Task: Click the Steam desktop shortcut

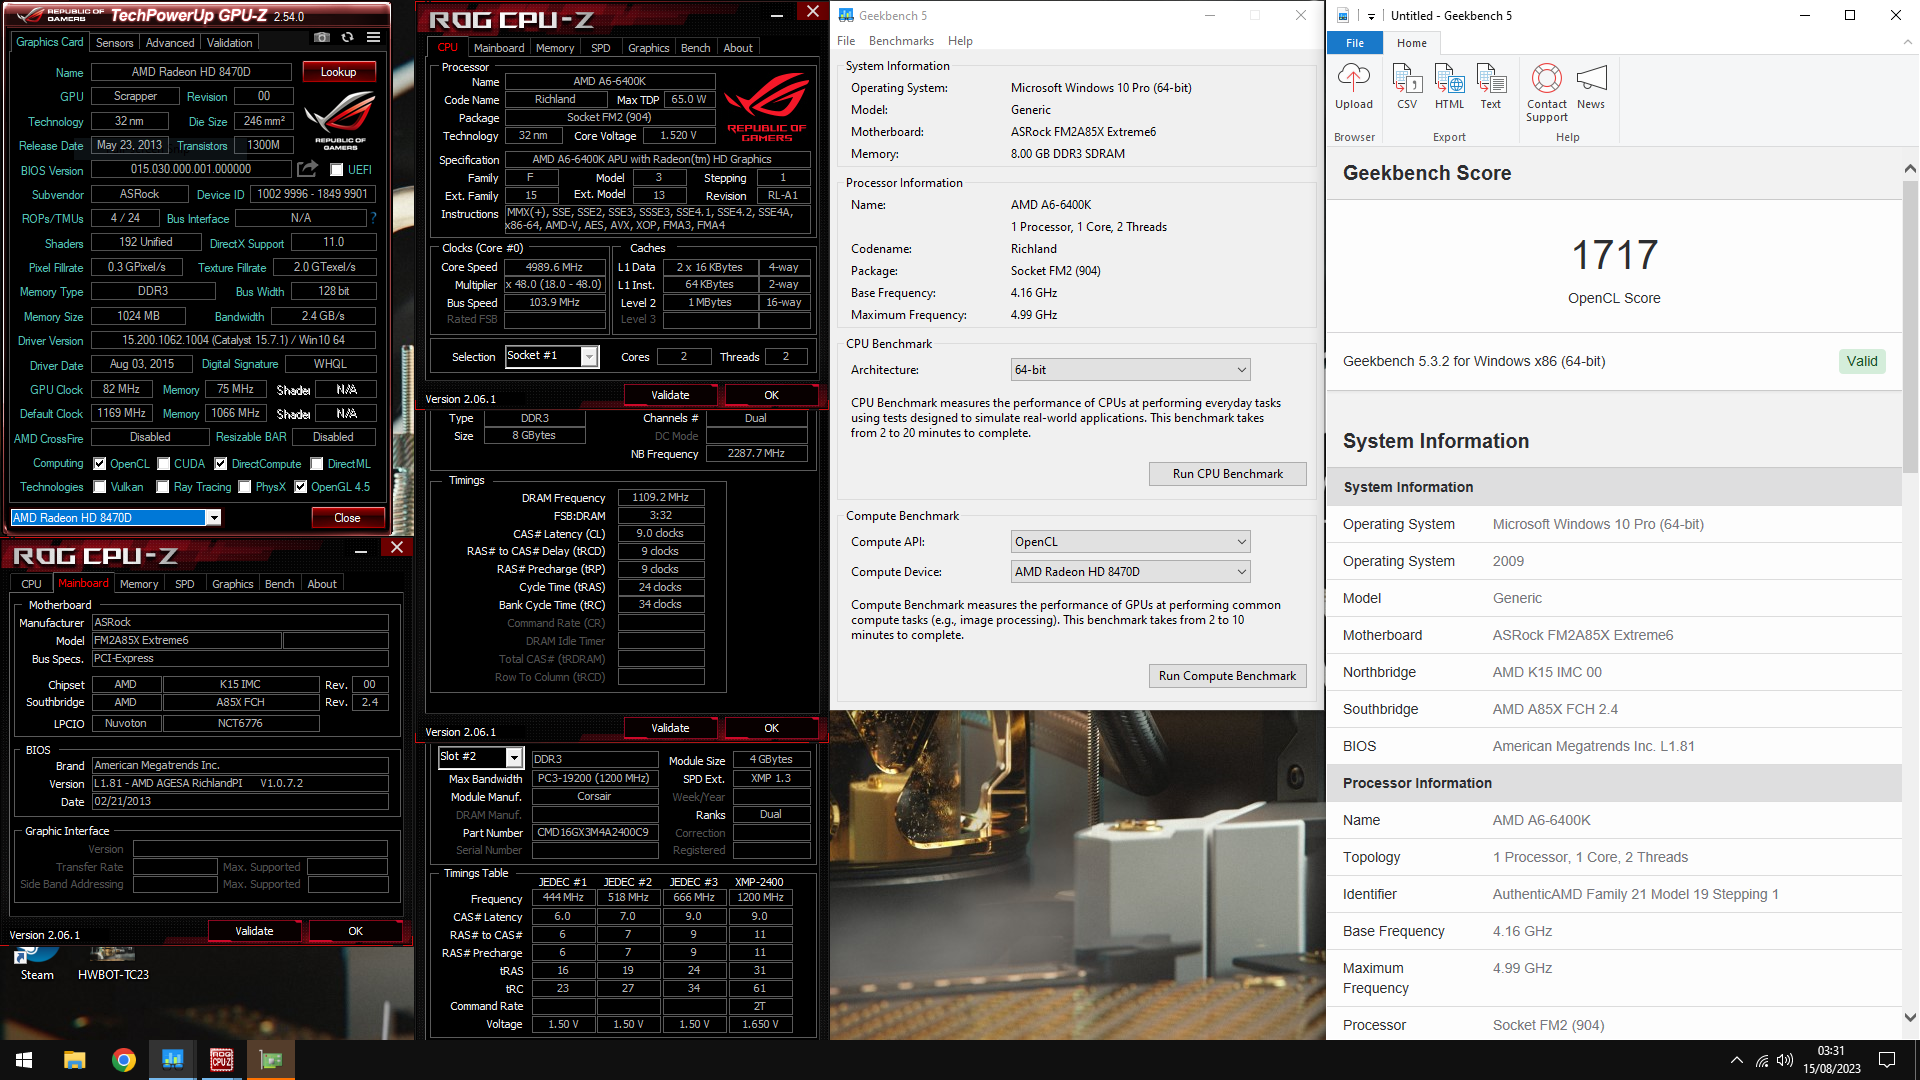Action: pyautogui.click(x=37, y=965)
